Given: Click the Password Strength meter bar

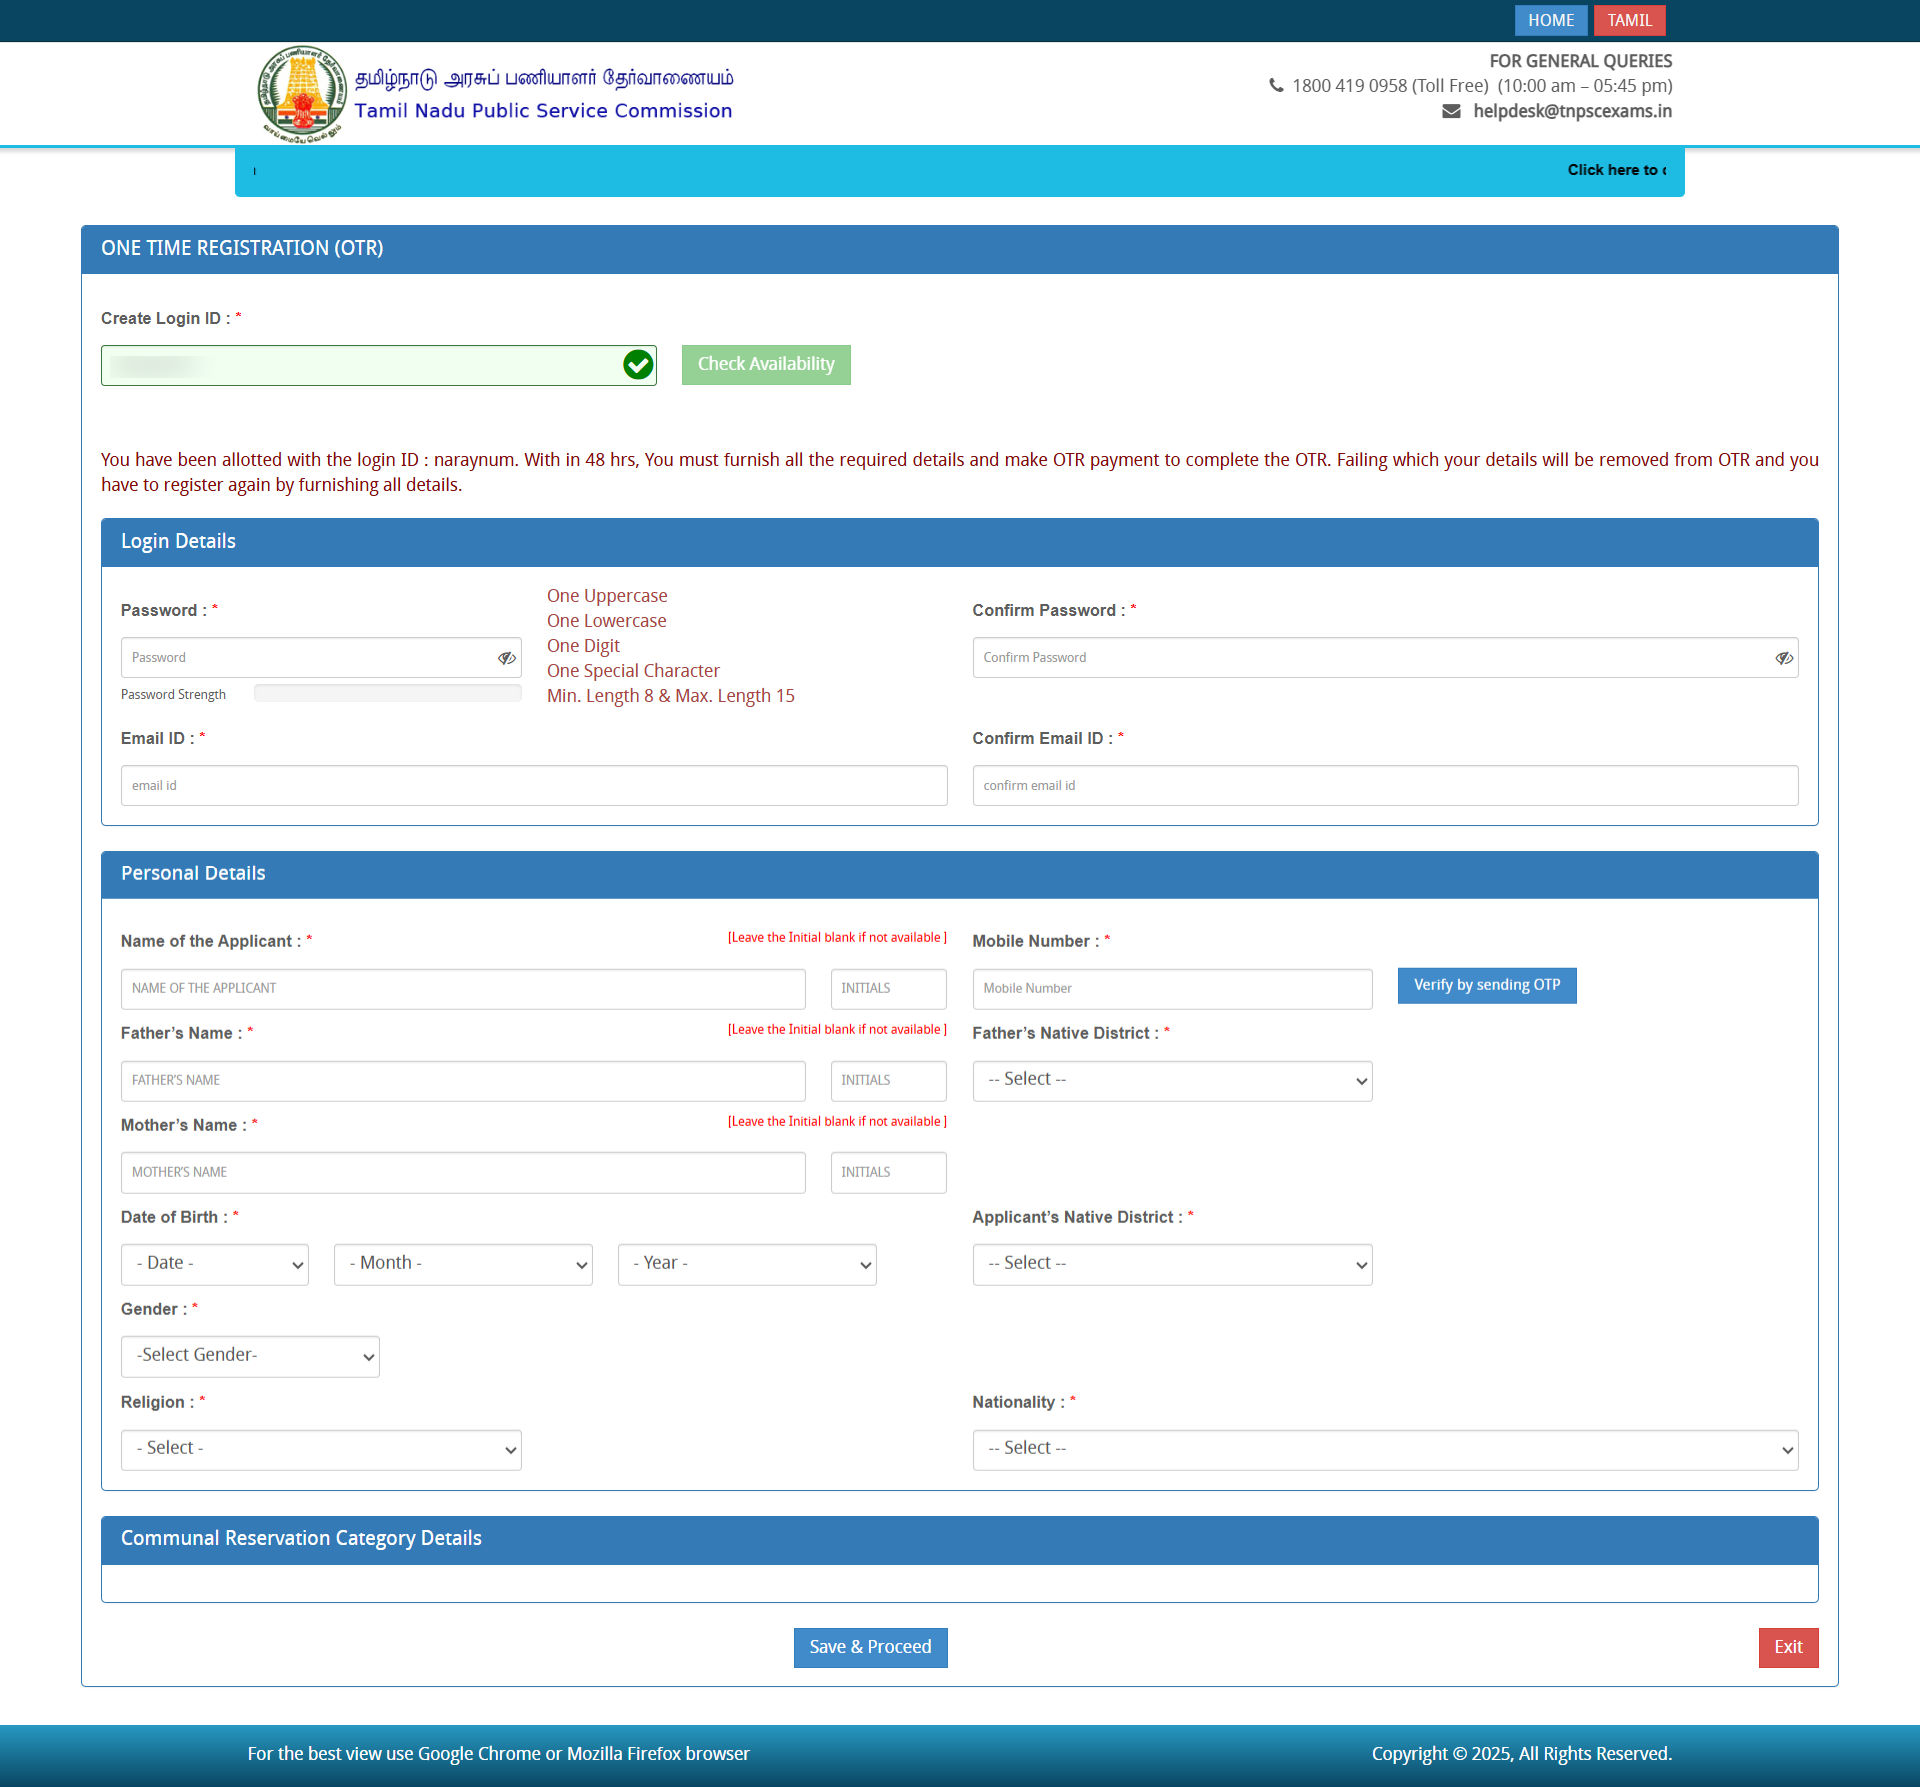Looking at the screenshot, I should click(387, 693).
